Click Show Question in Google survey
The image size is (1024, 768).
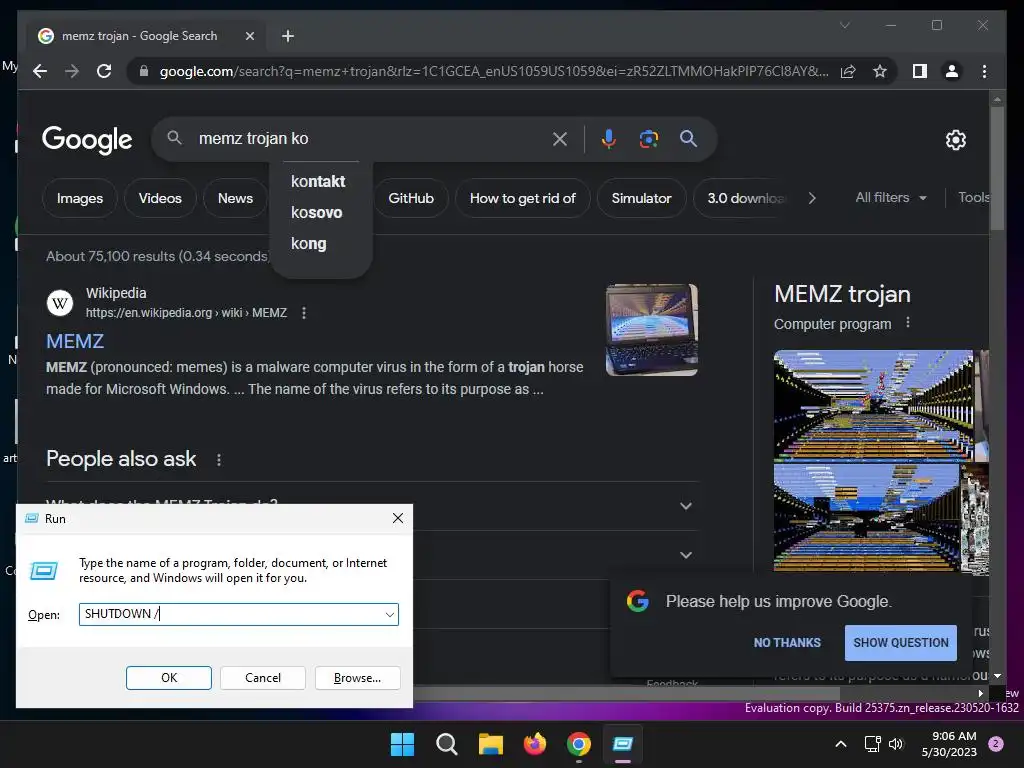pos(901,643)
